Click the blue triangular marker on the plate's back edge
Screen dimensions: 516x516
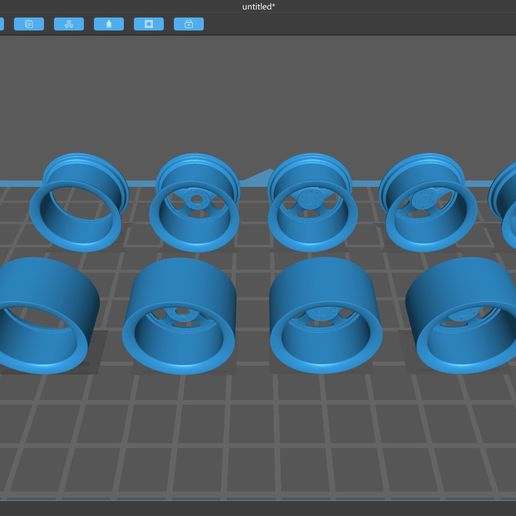(x=258, y=177)
